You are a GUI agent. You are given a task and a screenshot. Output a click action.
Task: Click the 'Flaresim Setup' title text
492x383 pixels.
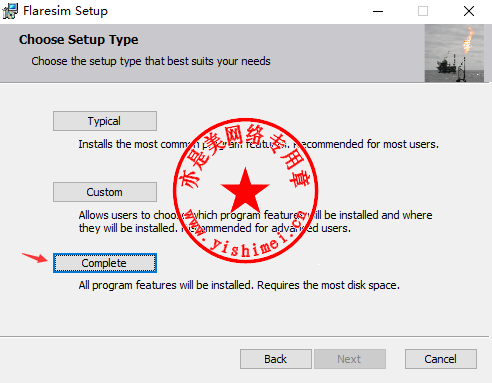pyautogui.click(x=65, y=11)
